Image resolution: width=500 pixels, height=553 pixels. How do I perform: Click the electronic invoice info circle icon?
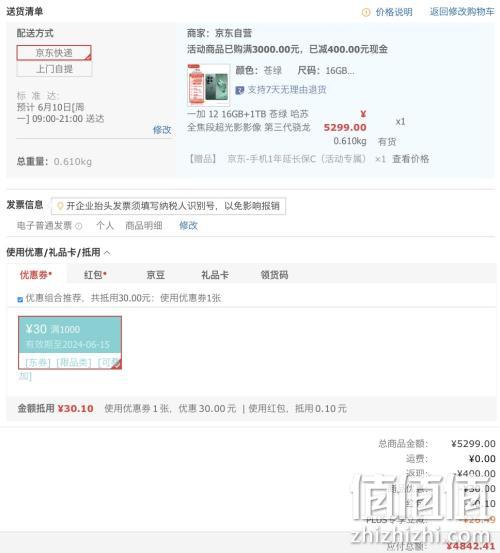tap(79, 226)
